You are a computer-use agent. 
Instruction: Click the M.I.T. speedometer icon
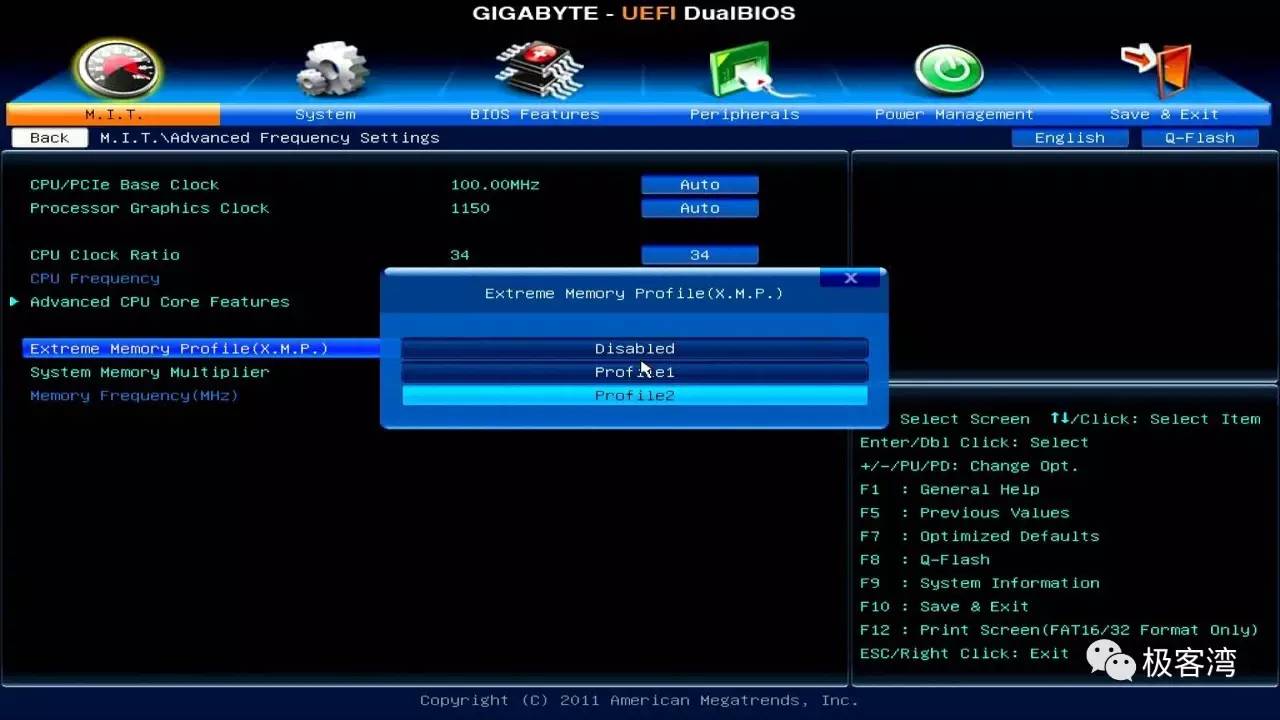point(118,68)
